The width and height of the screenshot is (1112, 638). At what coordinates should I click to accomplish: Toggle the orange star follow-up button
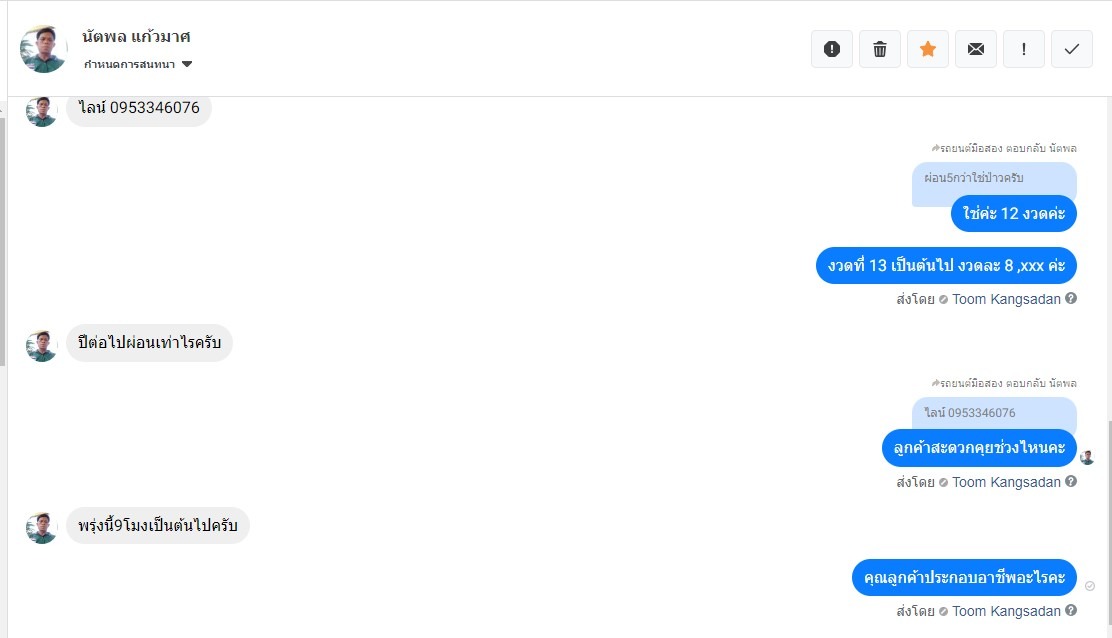click(x=928, y=49)
